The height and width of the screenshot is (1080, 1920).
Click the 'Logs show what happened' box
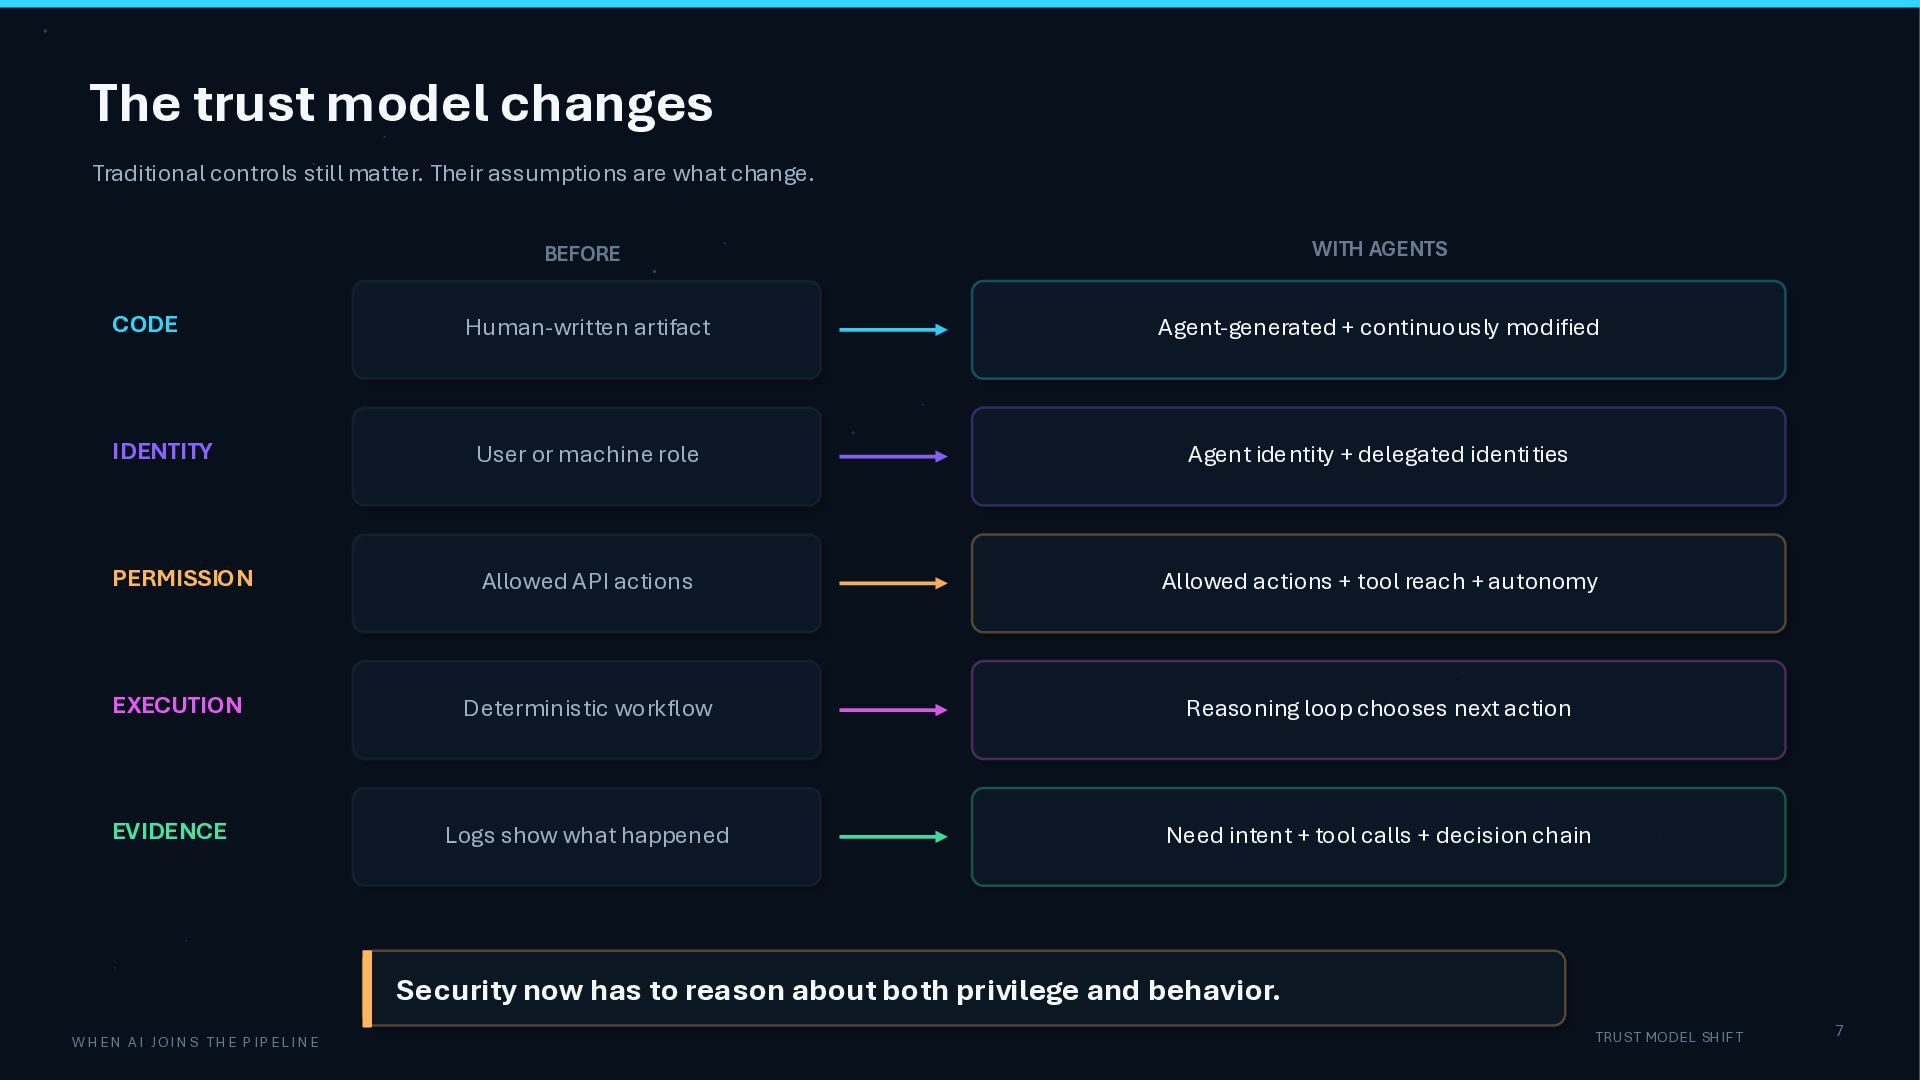point(587,837)
